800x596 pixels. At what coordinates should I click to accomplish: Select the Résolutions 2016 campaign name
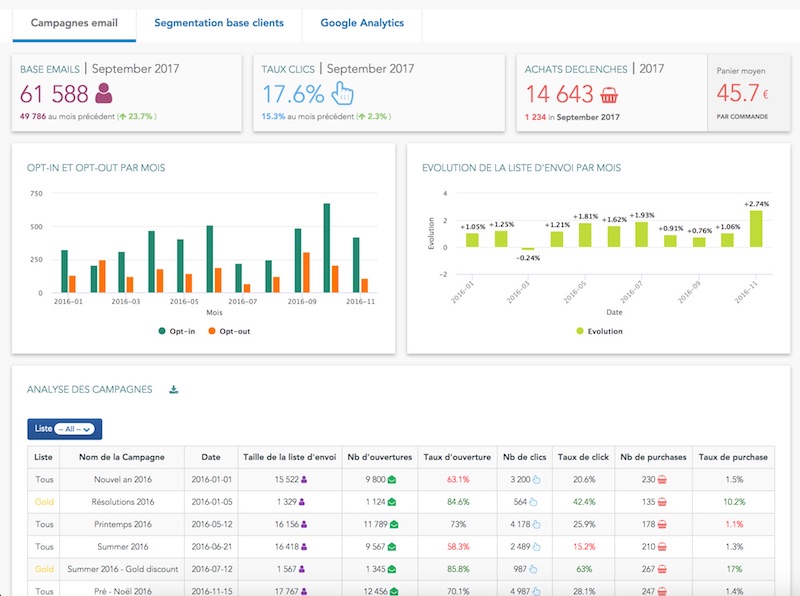click(x=122, y=502)
